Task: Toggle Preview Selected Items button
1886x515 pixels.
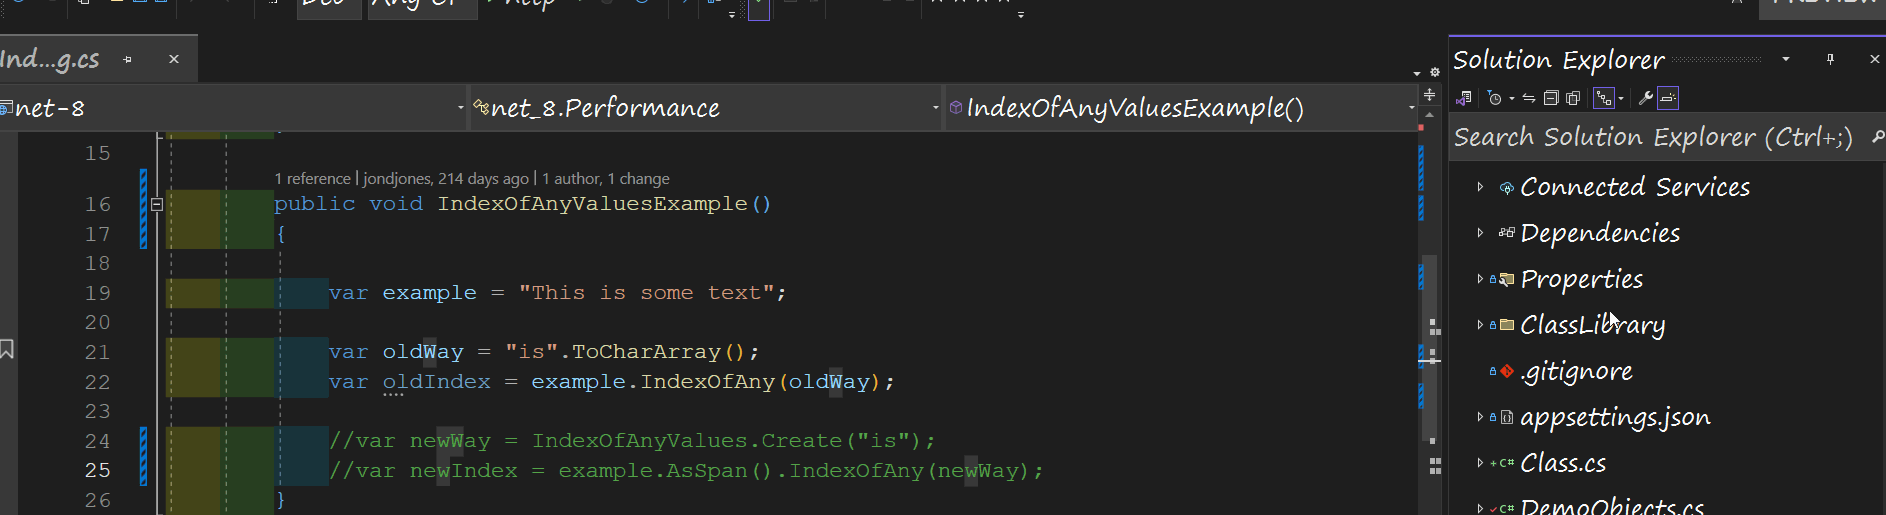Action: point(1668,98)
